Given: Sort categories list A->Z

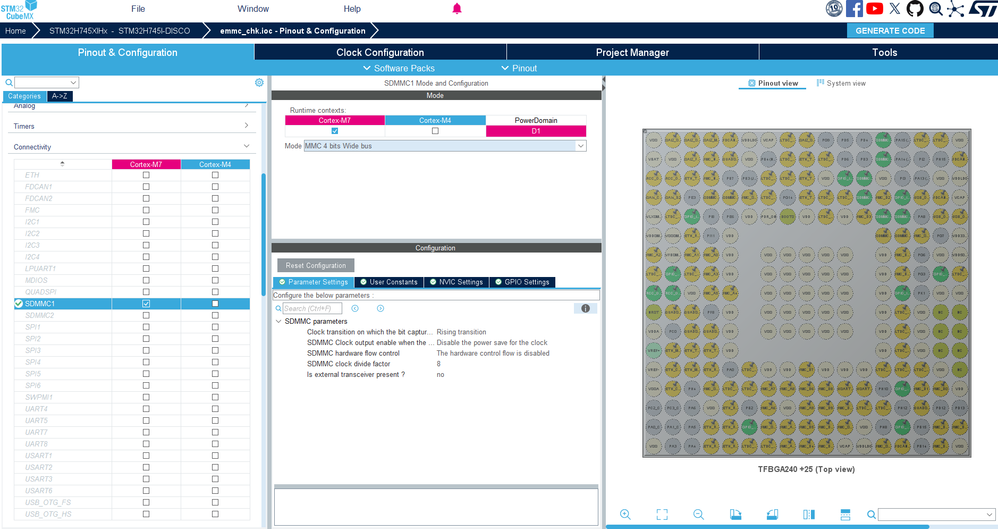Looking at the screenshot, I should pyautogui.click(x=59, y=96).
